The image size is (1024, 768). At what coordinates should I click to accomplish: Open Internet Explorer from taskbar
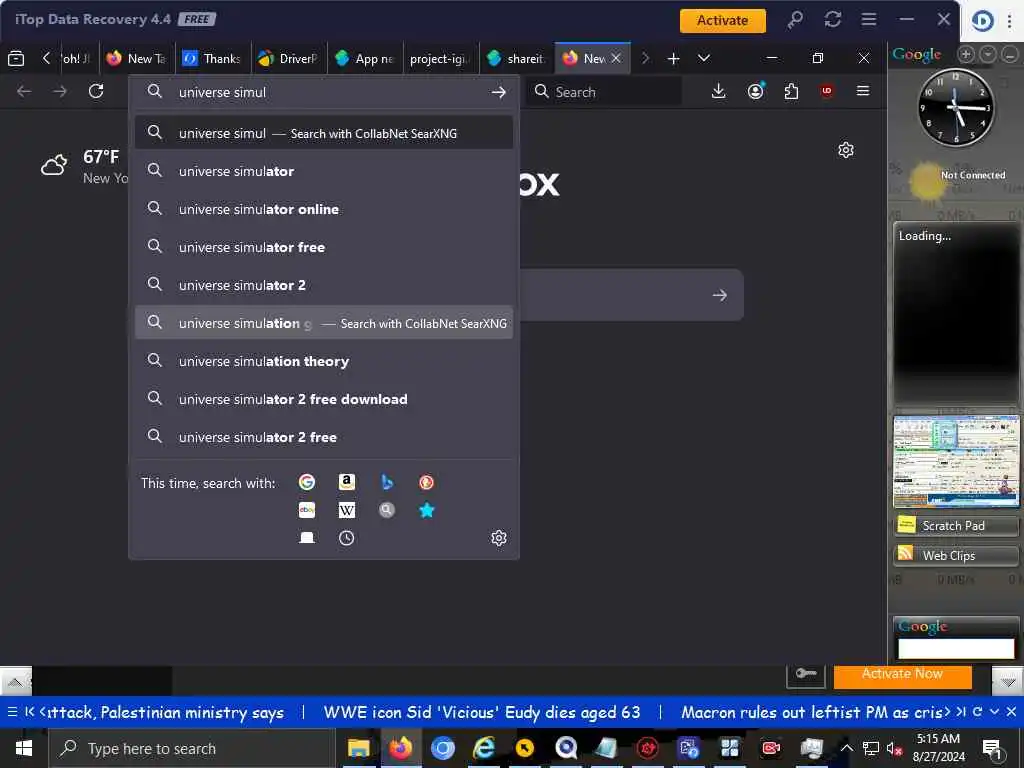pos(484,748)
